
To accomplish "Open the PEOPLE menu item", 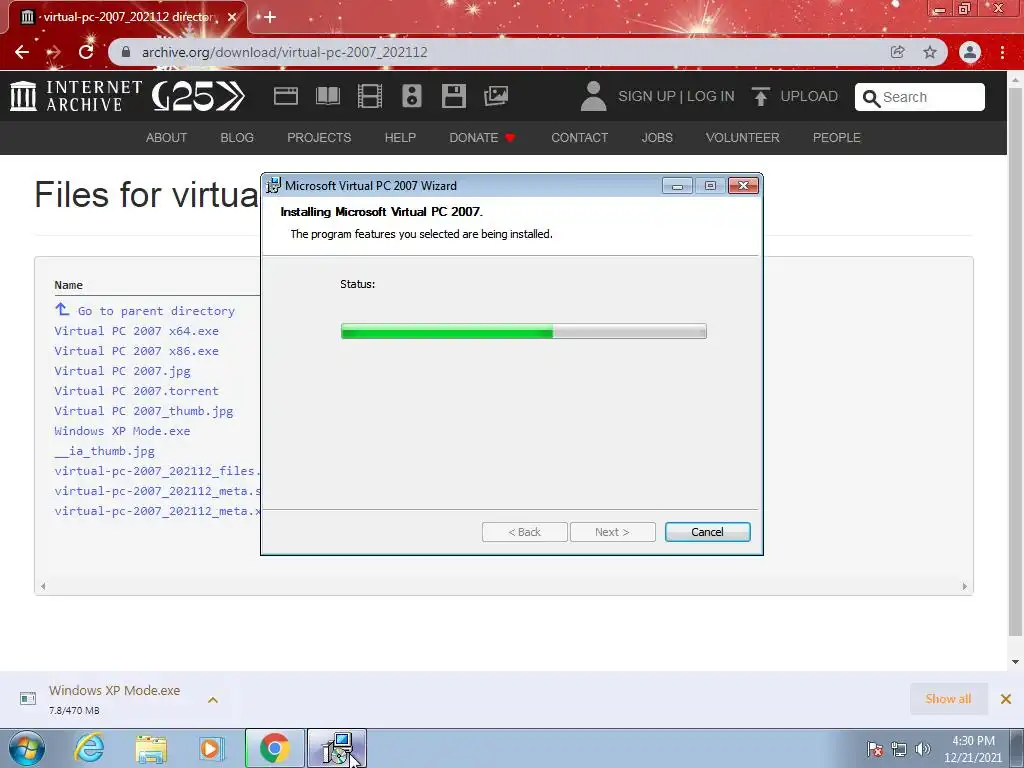I will point(837,138).
